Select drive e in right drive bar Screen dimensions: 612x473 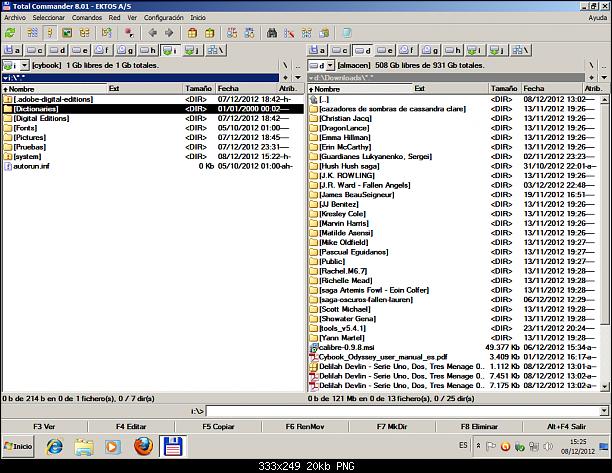pos(385,50)
